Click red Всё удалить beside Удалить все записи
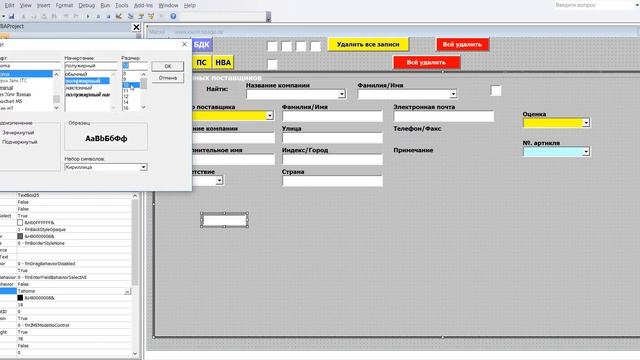 (462, 44)
